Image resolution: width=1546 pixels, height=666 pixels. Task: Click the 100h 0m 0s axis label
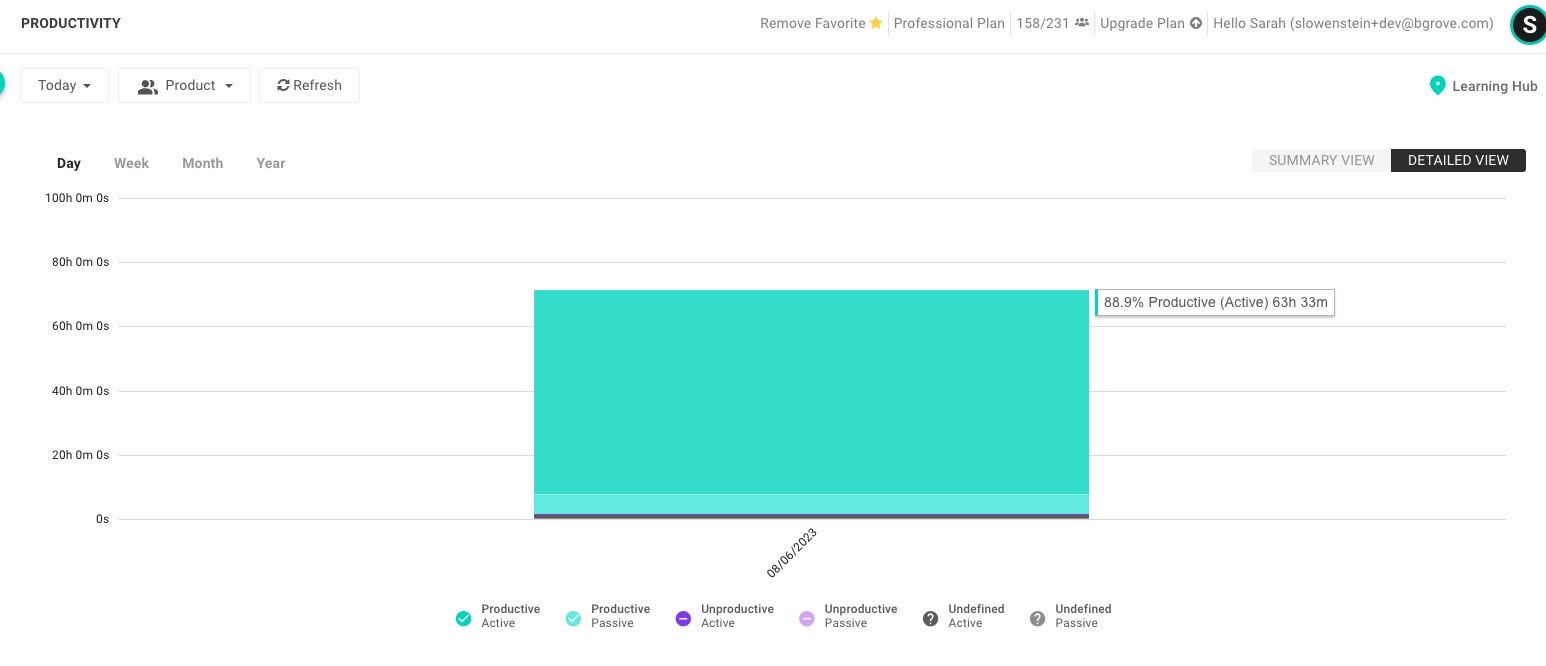tap(77, 198)
